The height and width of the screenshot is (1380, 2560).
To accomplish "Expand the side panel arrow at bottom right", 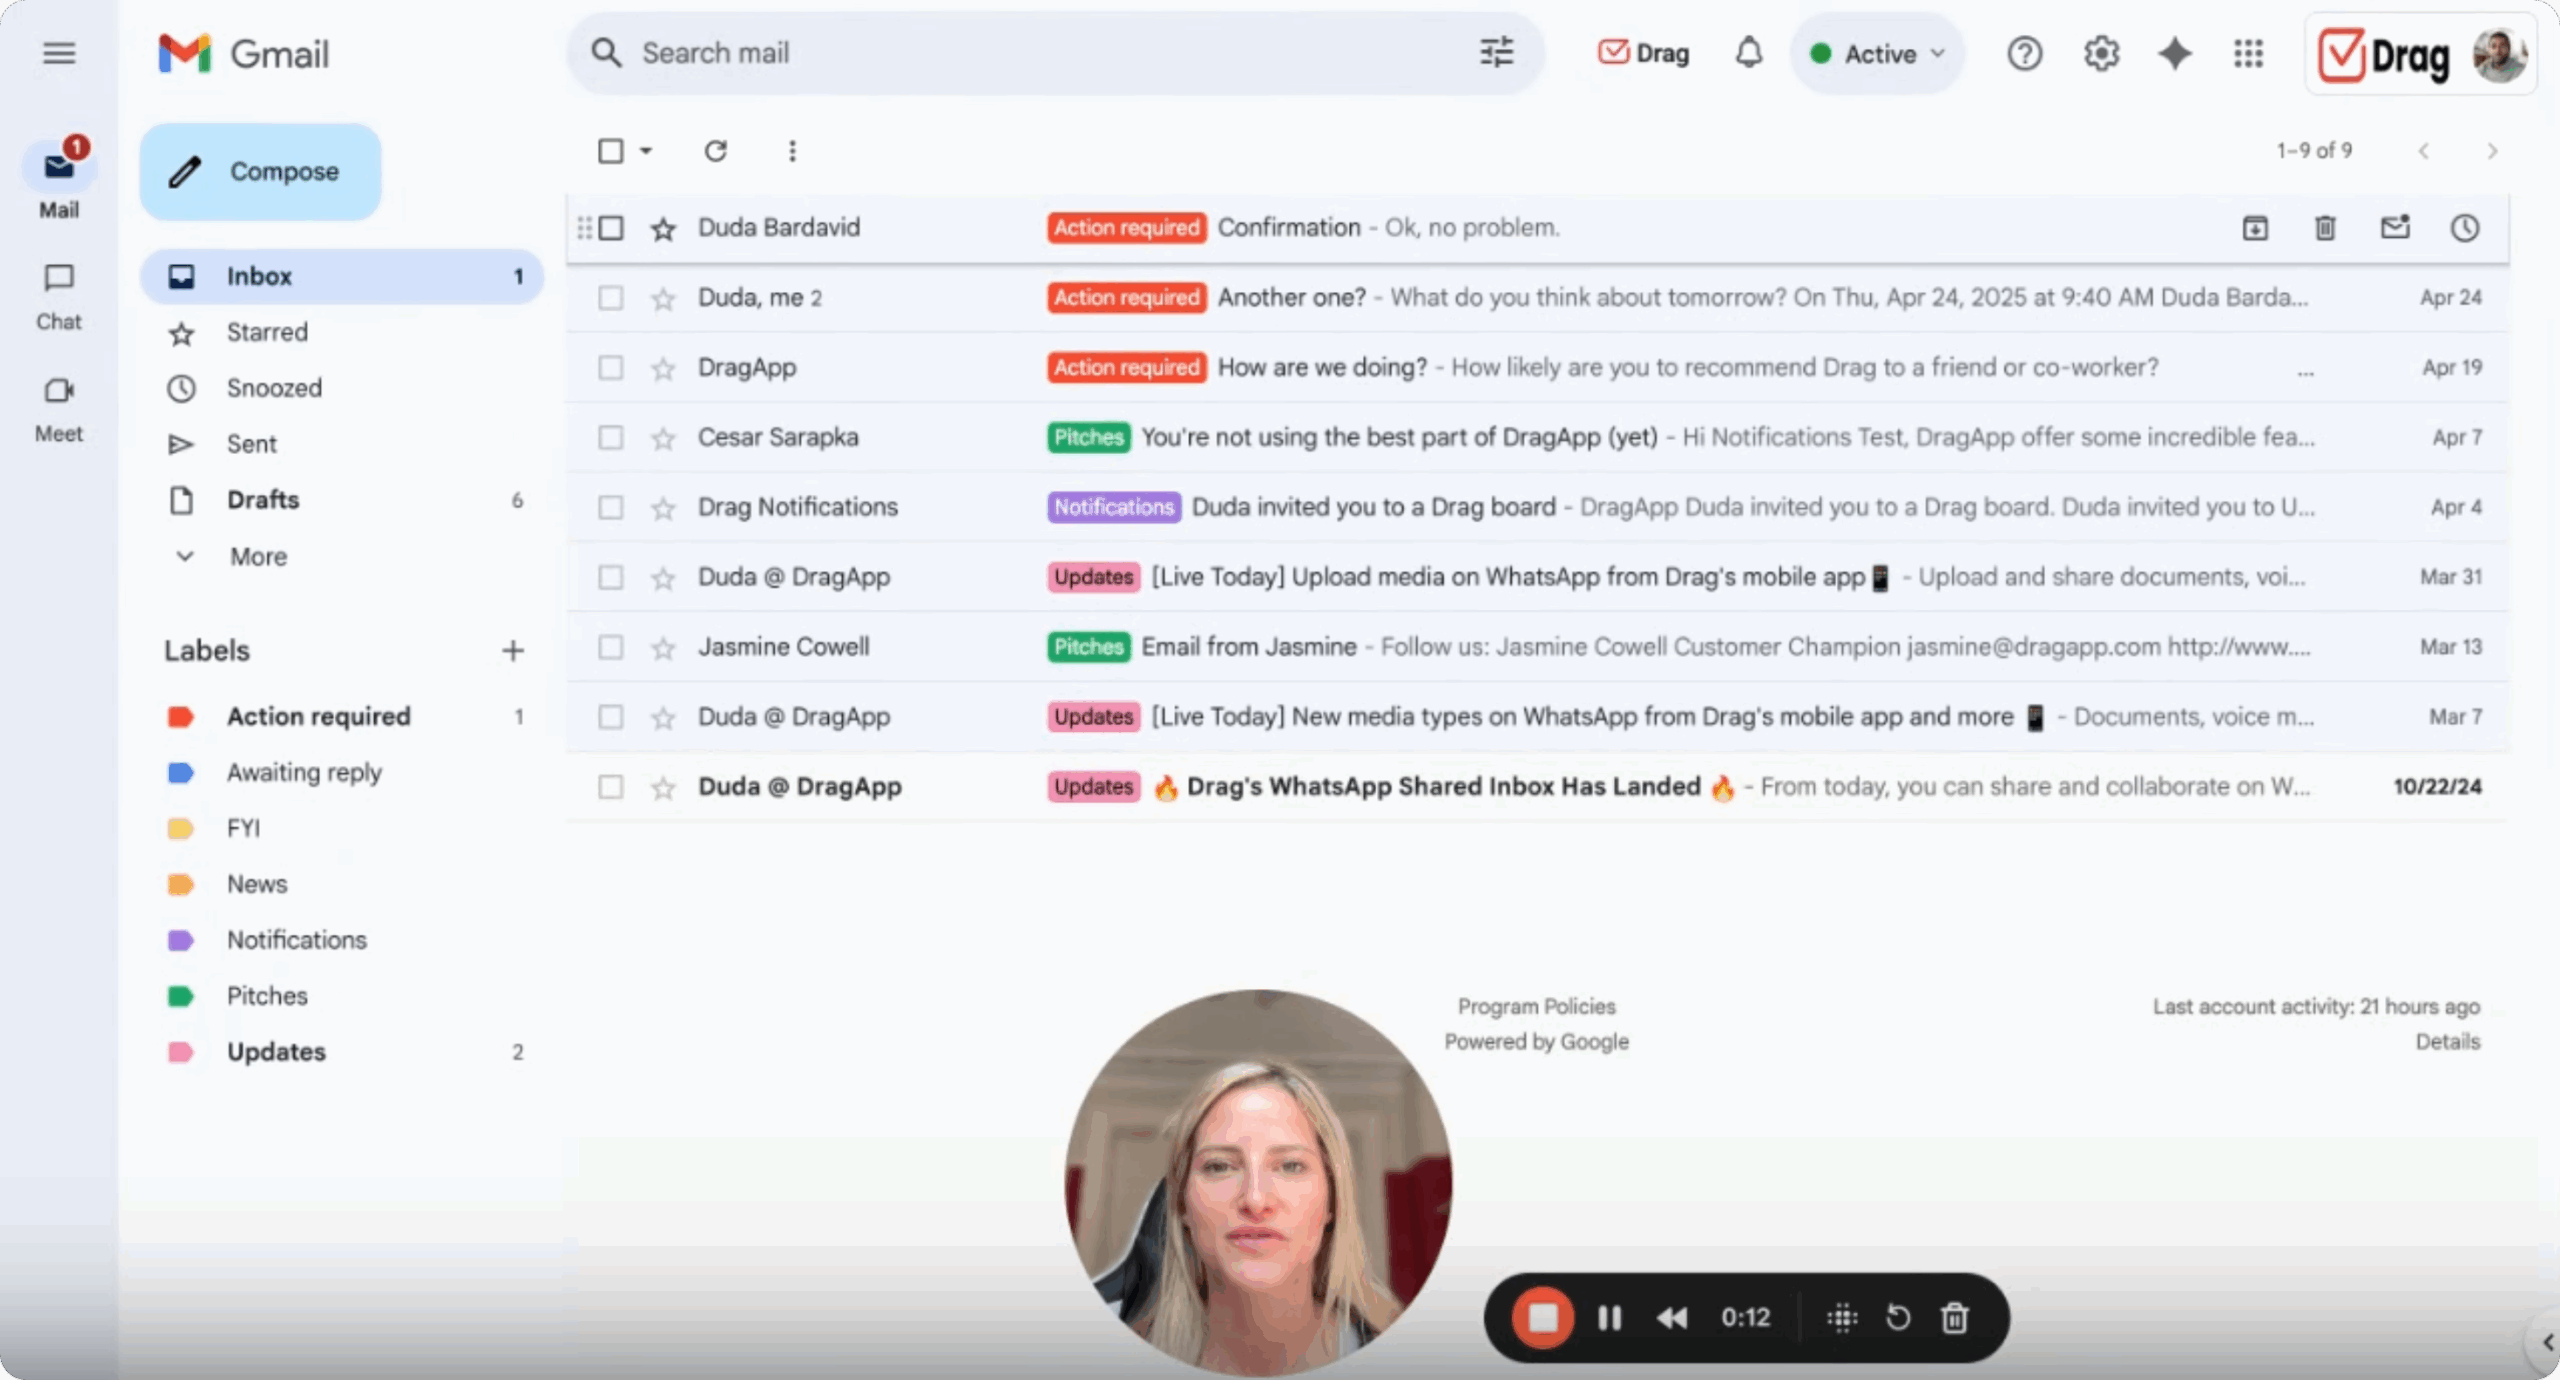I will click(x=2547, y=1342).
